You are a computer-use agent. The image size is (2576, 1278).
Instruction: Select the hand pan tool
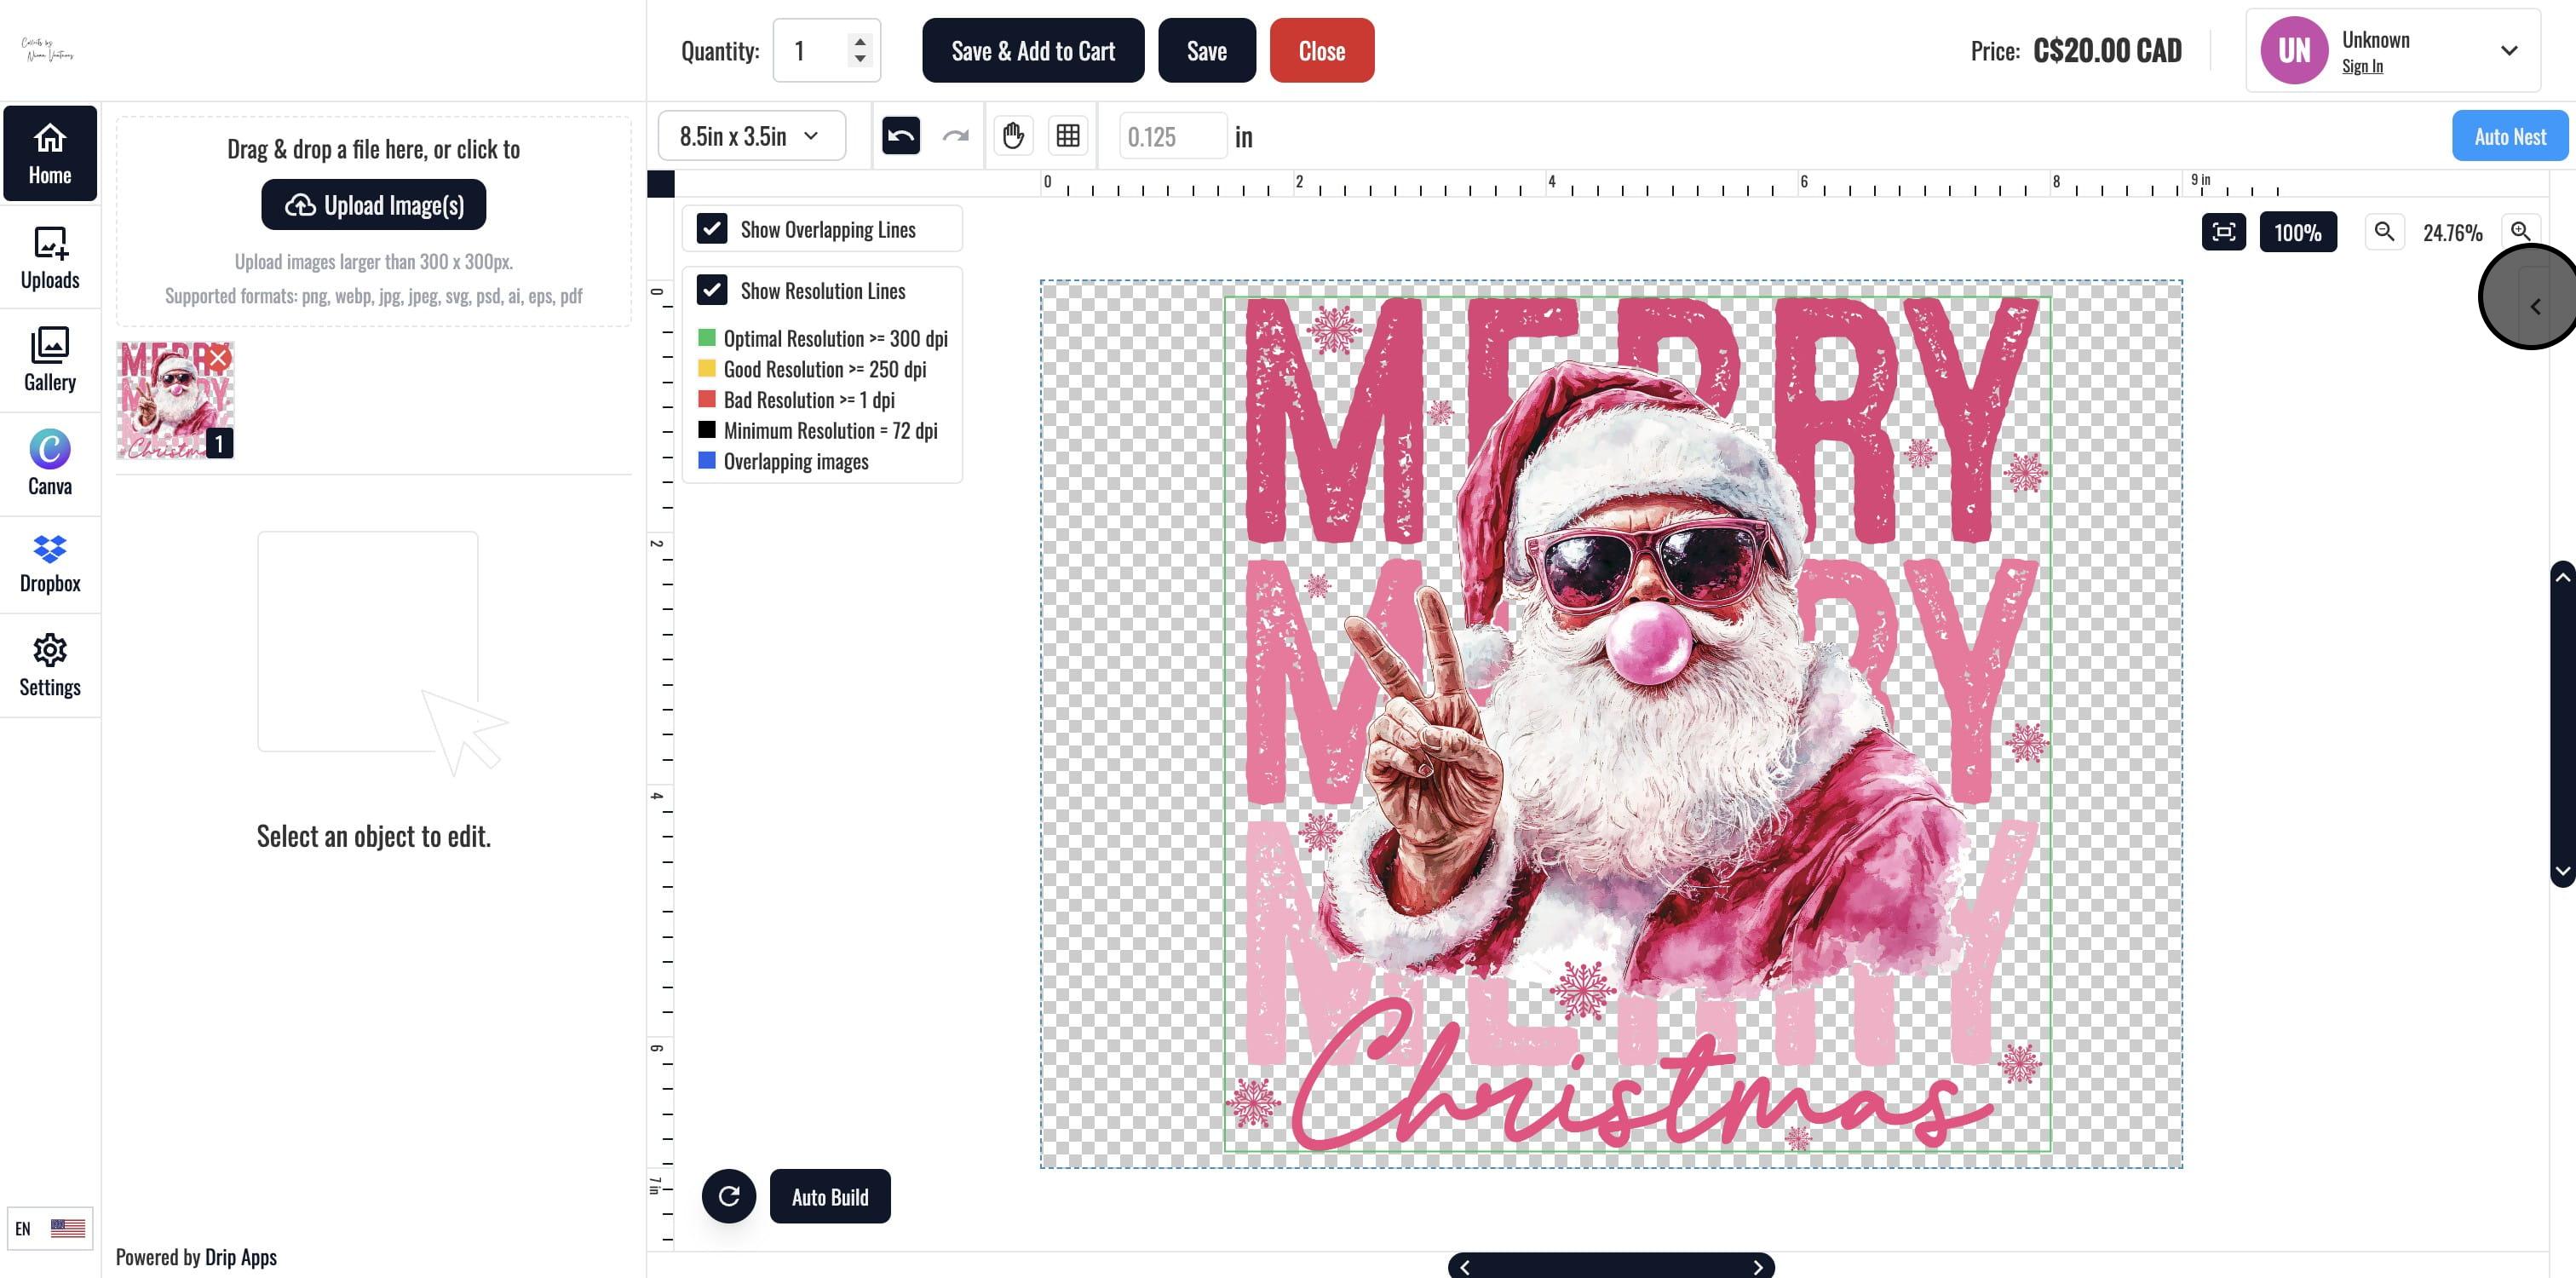tap(1013, 136)
